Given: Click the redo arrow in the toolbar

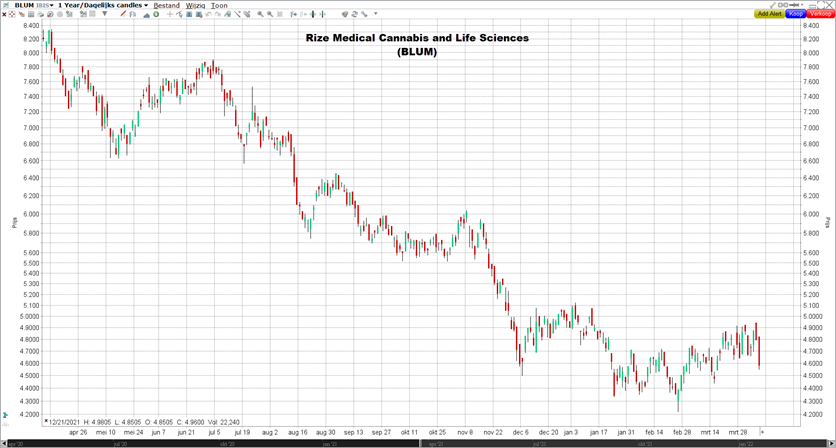Looking at the screenshot, I should tap(218, 14).
